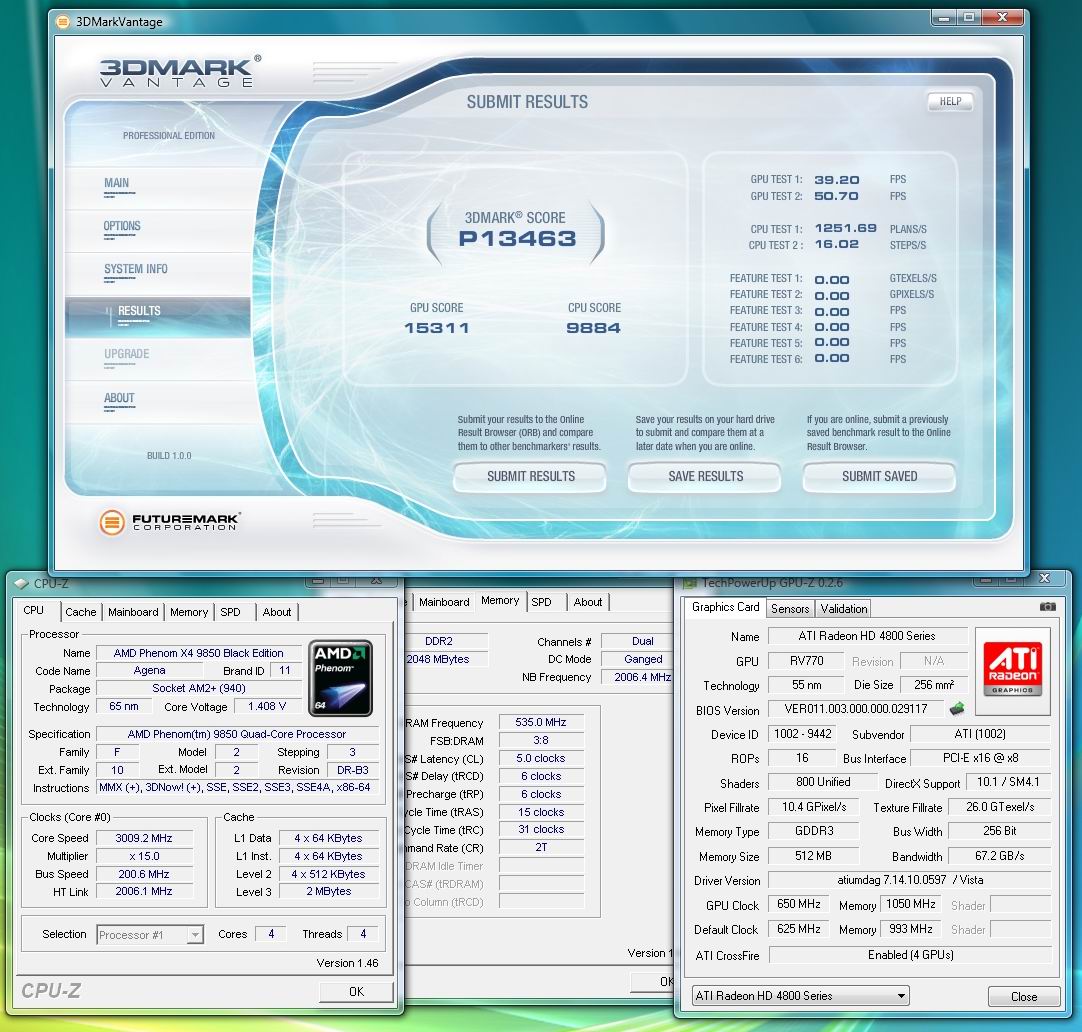This screenshot has height=1032, width=1082.
Task: Click the Driver Version field in GPU-Z
Action: (909, 880)
